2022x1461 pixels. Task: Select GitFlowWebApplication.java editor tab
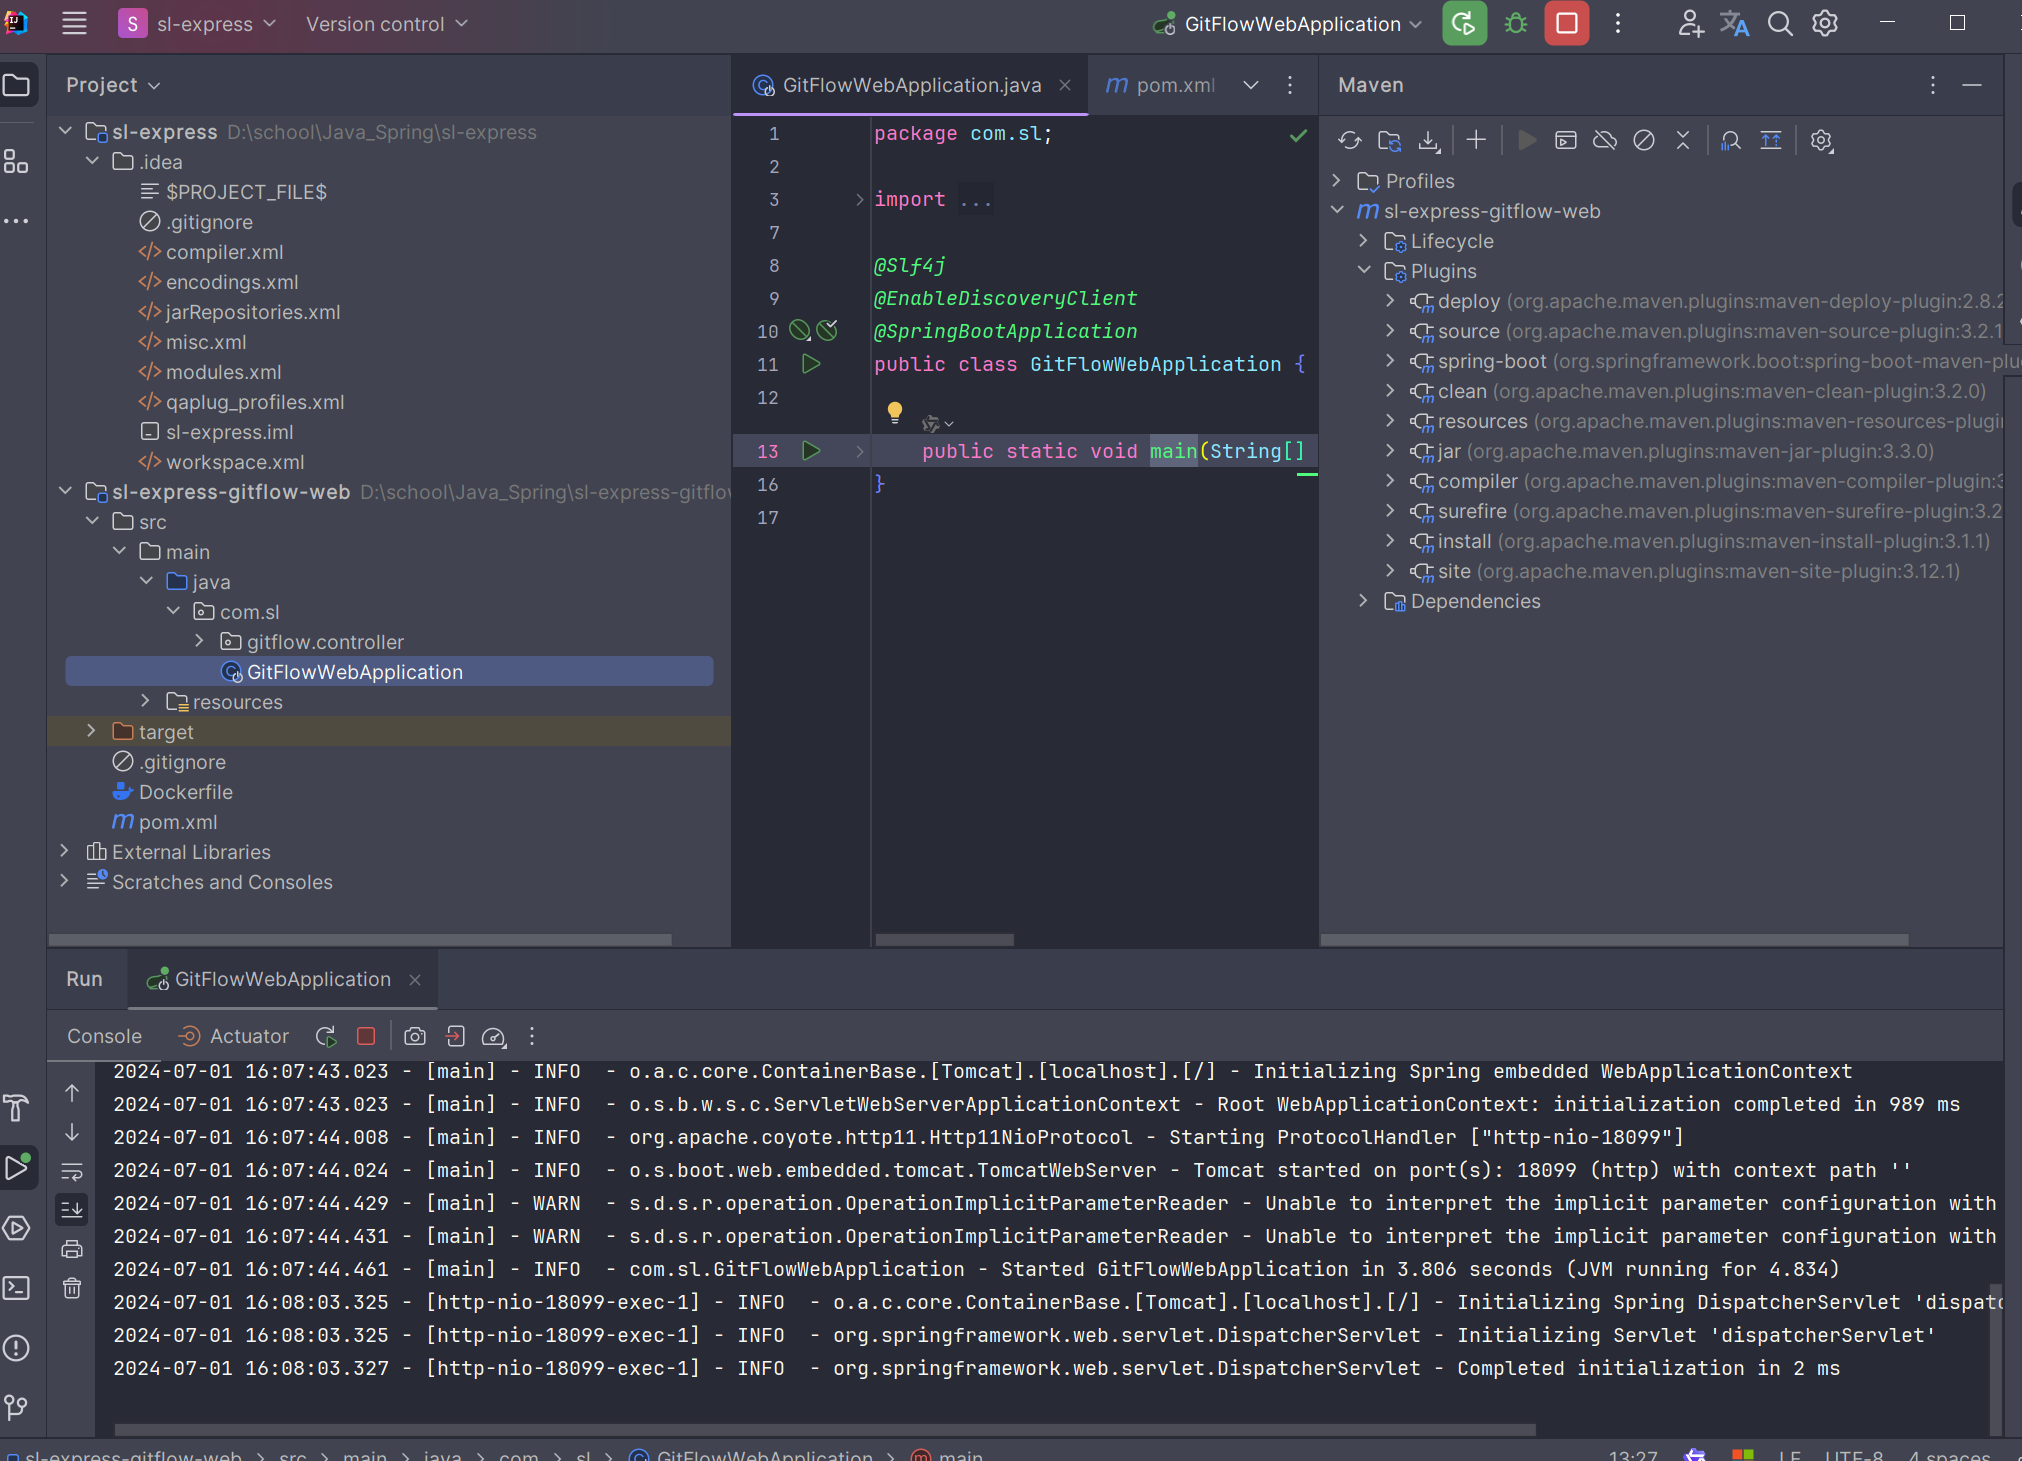coord(911,85)
